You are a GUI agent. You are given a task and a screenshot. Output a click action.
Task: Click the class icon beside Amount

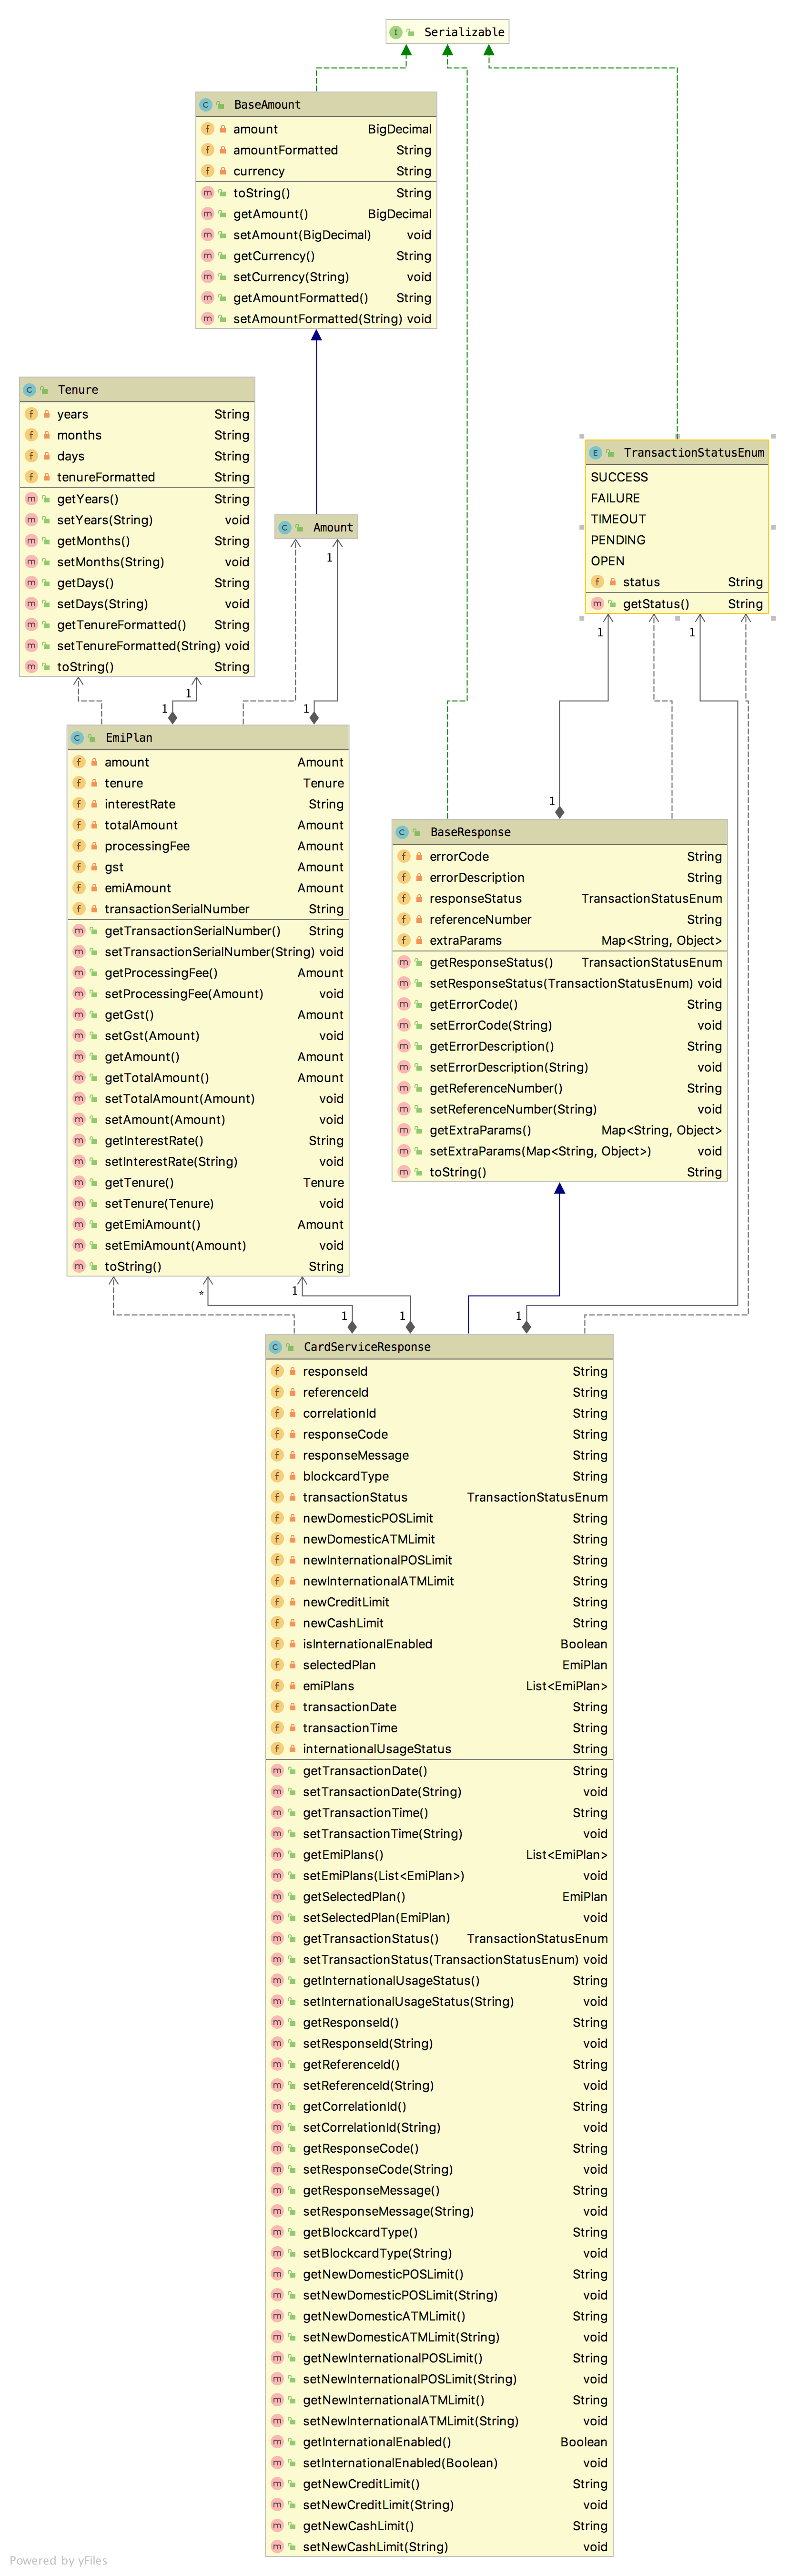[x=285, y=527]
